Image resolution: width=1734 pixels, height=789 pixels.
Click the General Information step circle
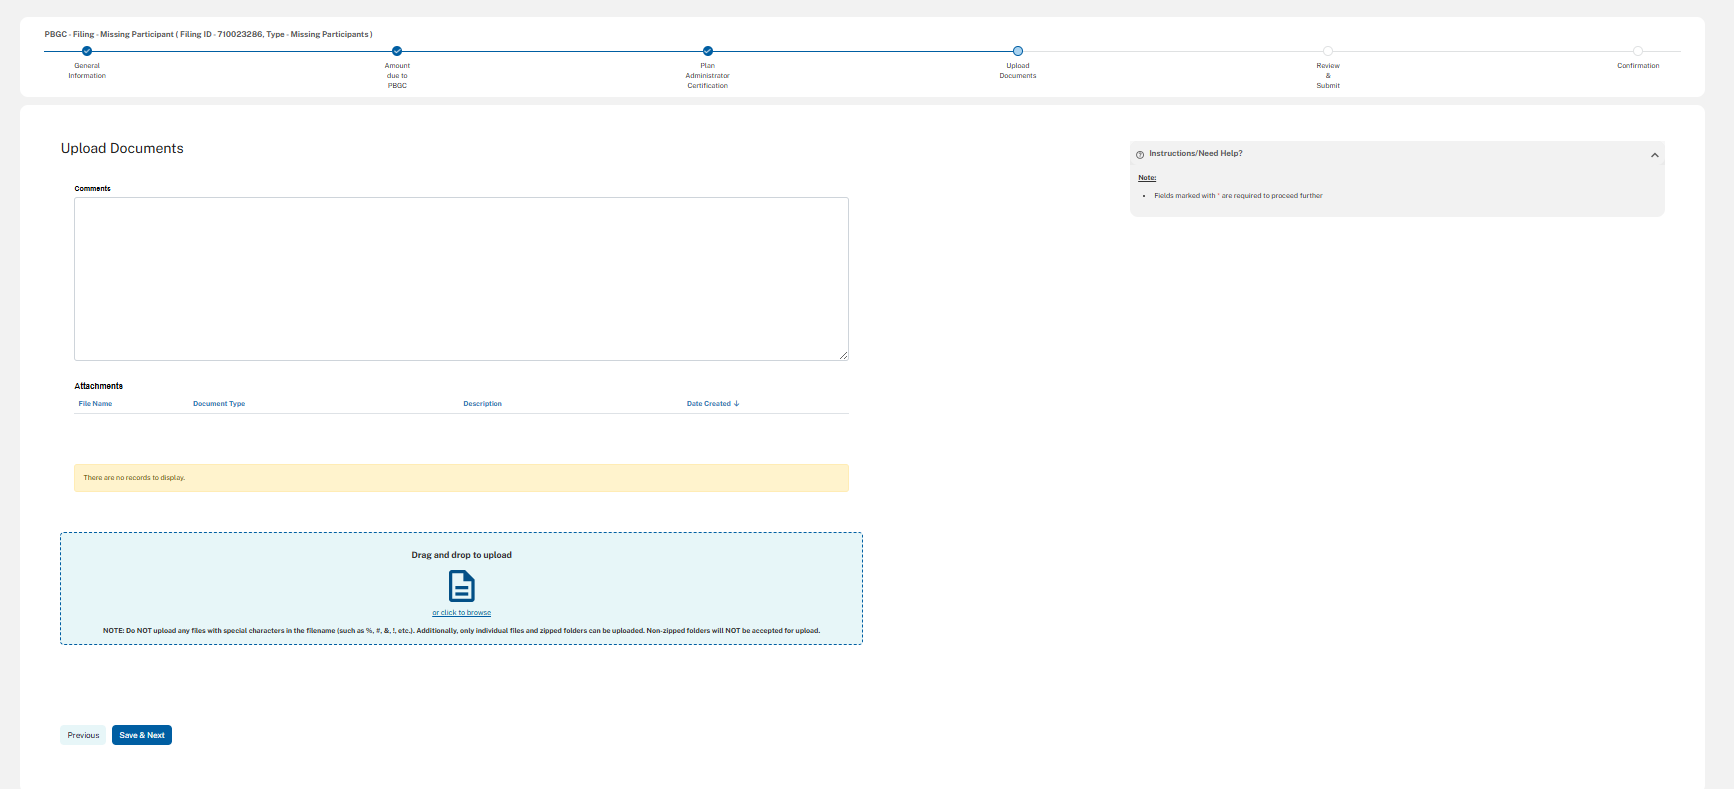click(x=87, y=51)
